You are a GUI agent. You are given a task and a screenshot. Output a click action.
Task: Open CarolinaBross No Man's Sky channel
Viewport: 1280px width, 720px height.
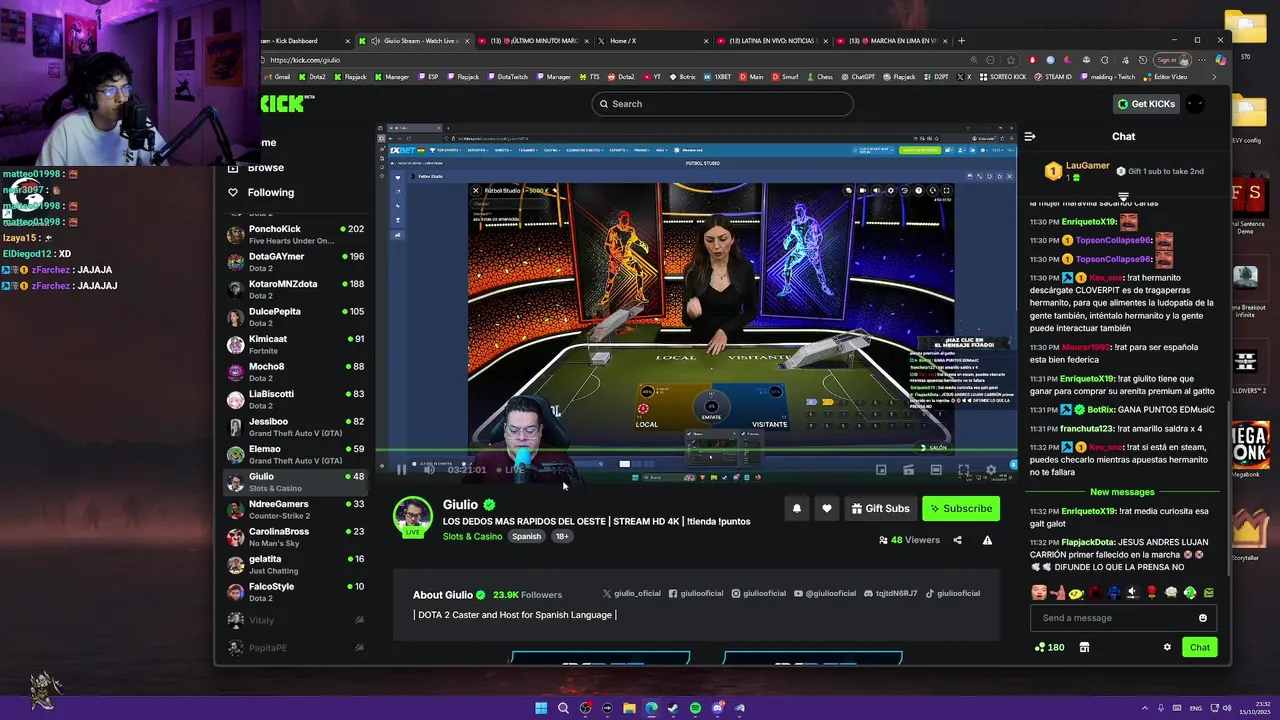click(x=296, y=537)
